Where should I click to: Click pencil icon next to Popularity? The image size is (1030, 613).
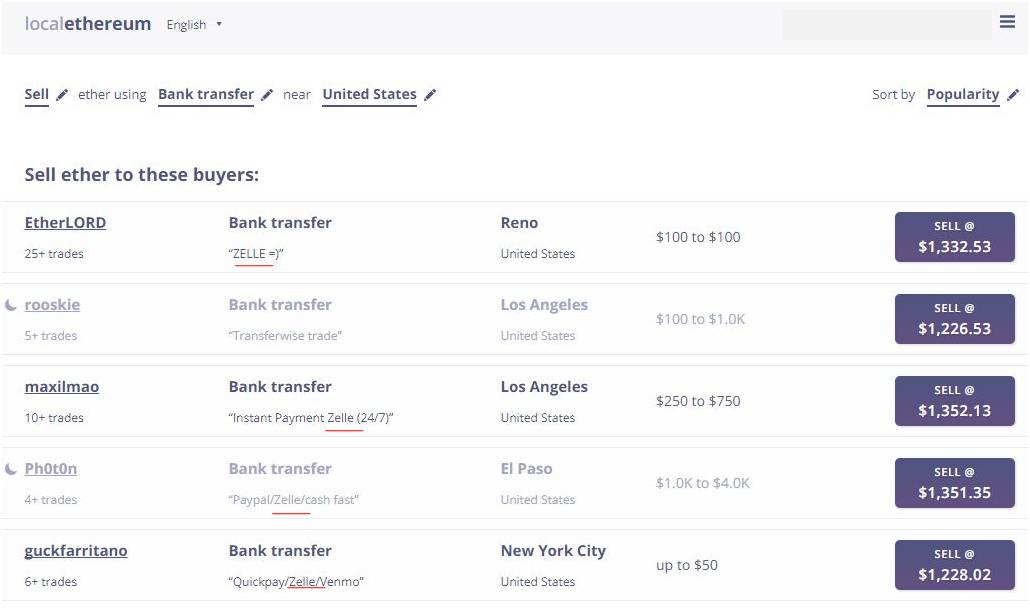[1013, 95]
